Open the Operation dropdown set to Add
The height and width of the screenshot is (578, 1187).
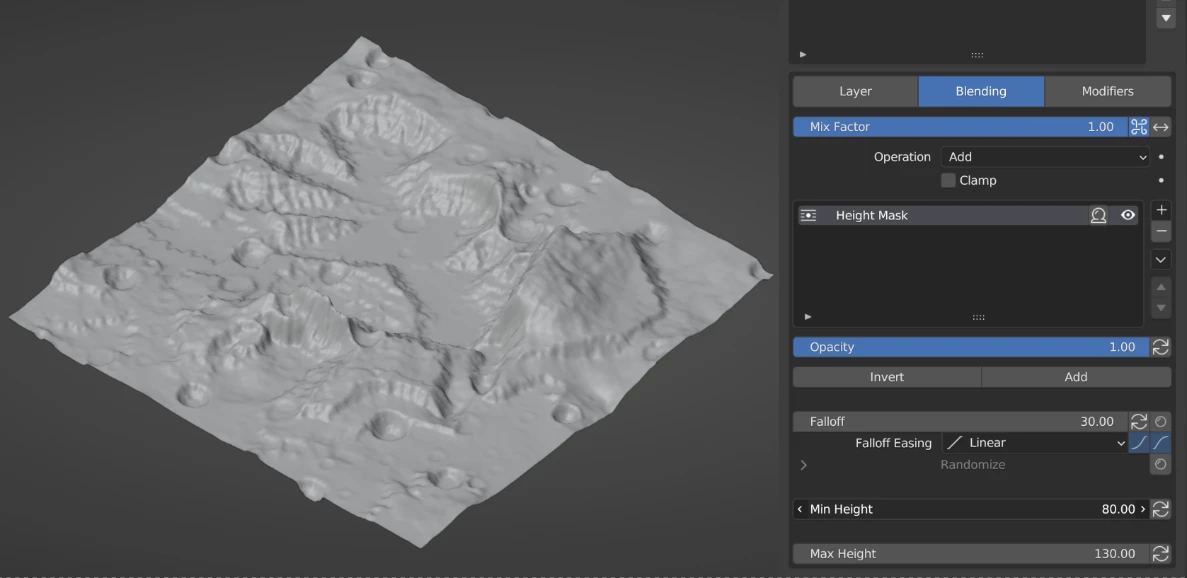[1046, 157]
